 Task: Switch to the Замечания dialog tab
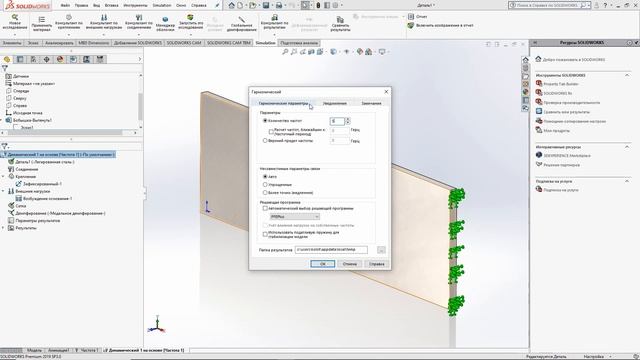(371, 104)
